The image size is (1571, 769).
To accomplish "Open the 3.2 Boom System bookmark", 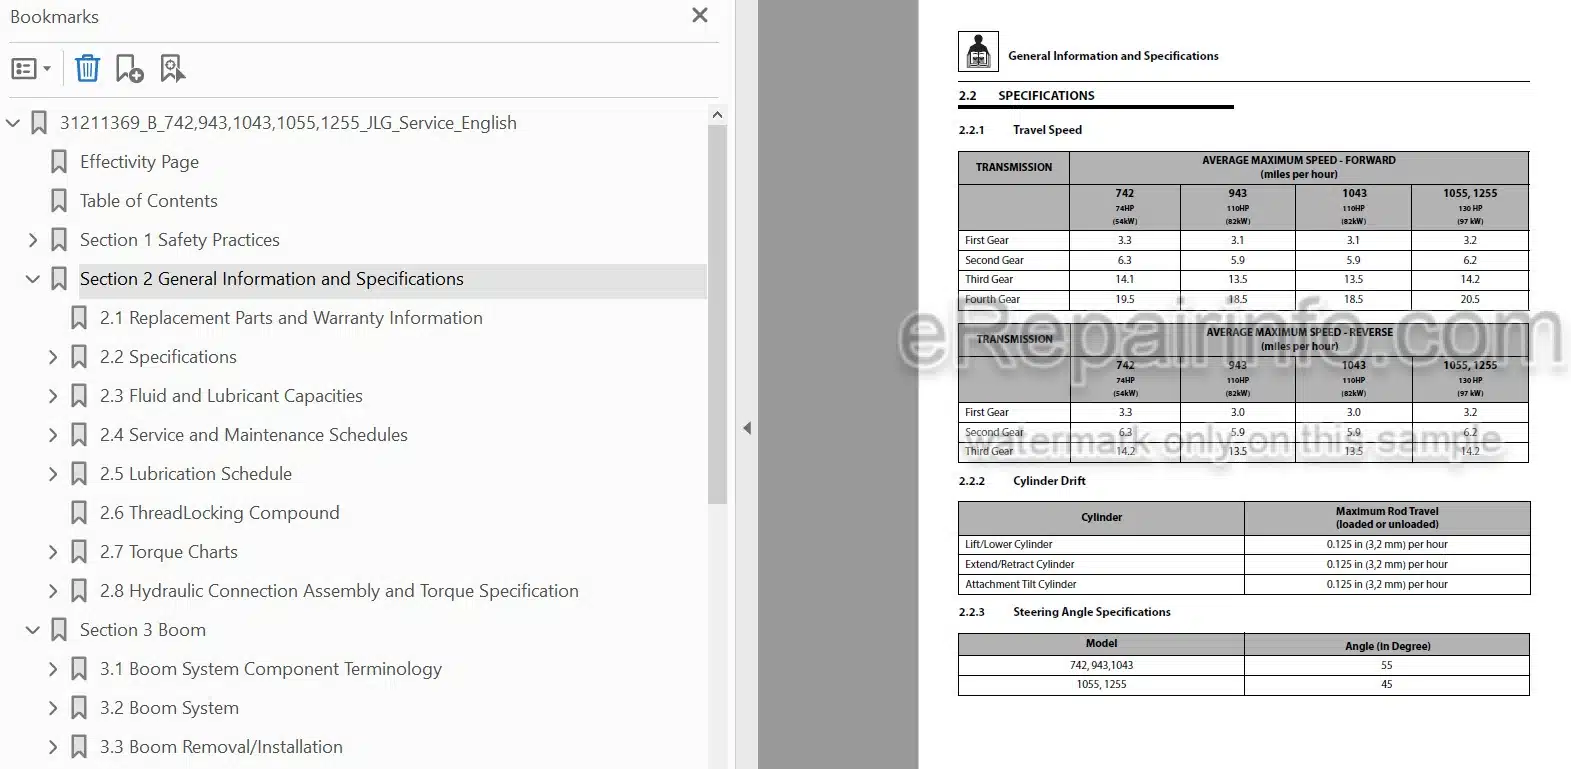I will tap(169, 708).
